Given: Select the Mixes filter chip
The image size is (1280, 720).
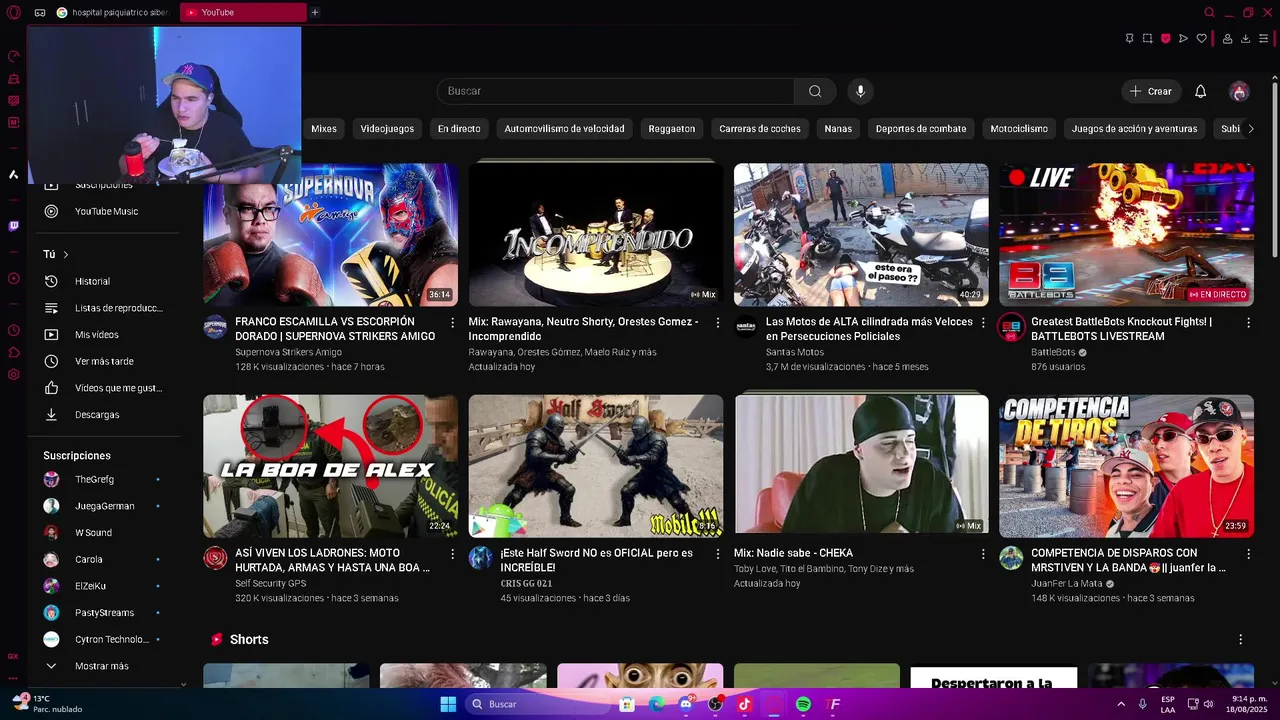Looking at the screenshot, I should pos(323,128).
